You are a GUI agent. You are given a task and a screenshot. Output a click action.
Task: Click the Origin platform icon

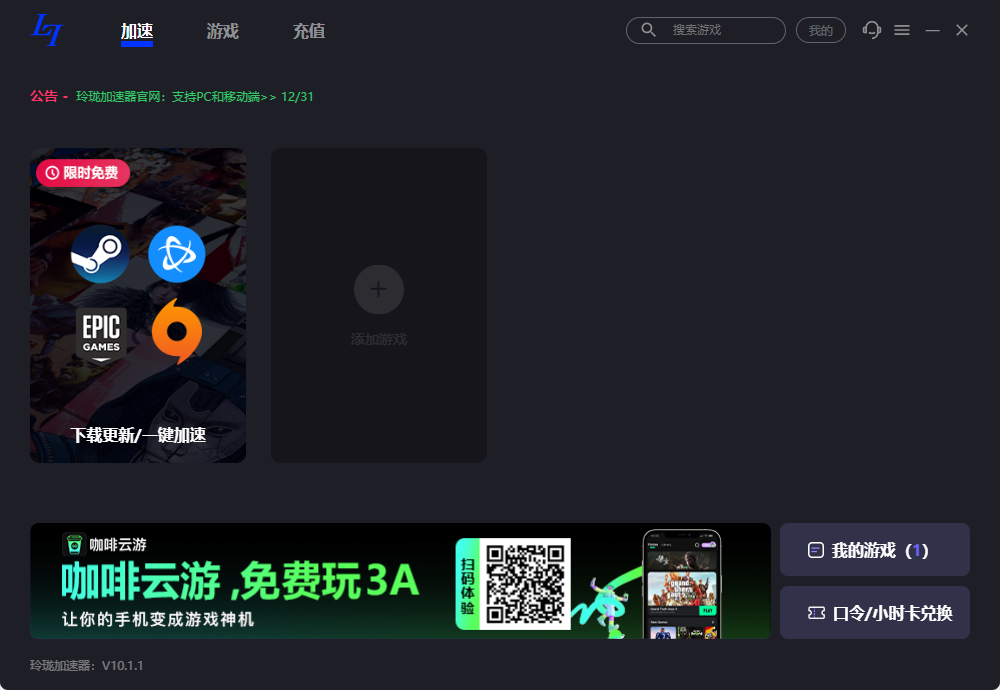click(177, 332)
